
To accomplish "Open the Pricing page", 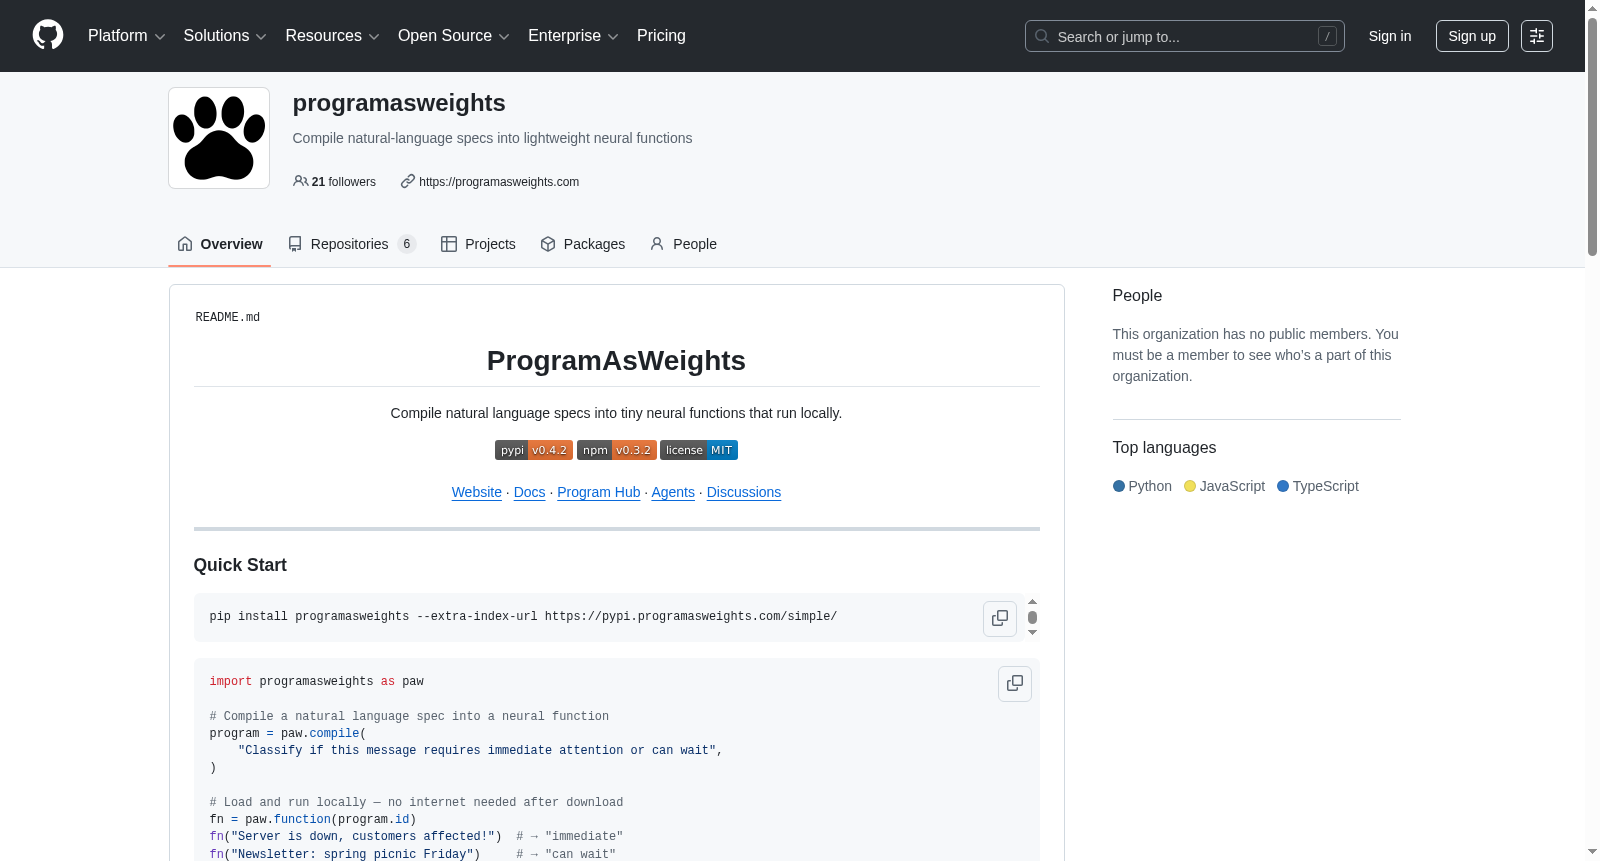I will coord(661,36).
